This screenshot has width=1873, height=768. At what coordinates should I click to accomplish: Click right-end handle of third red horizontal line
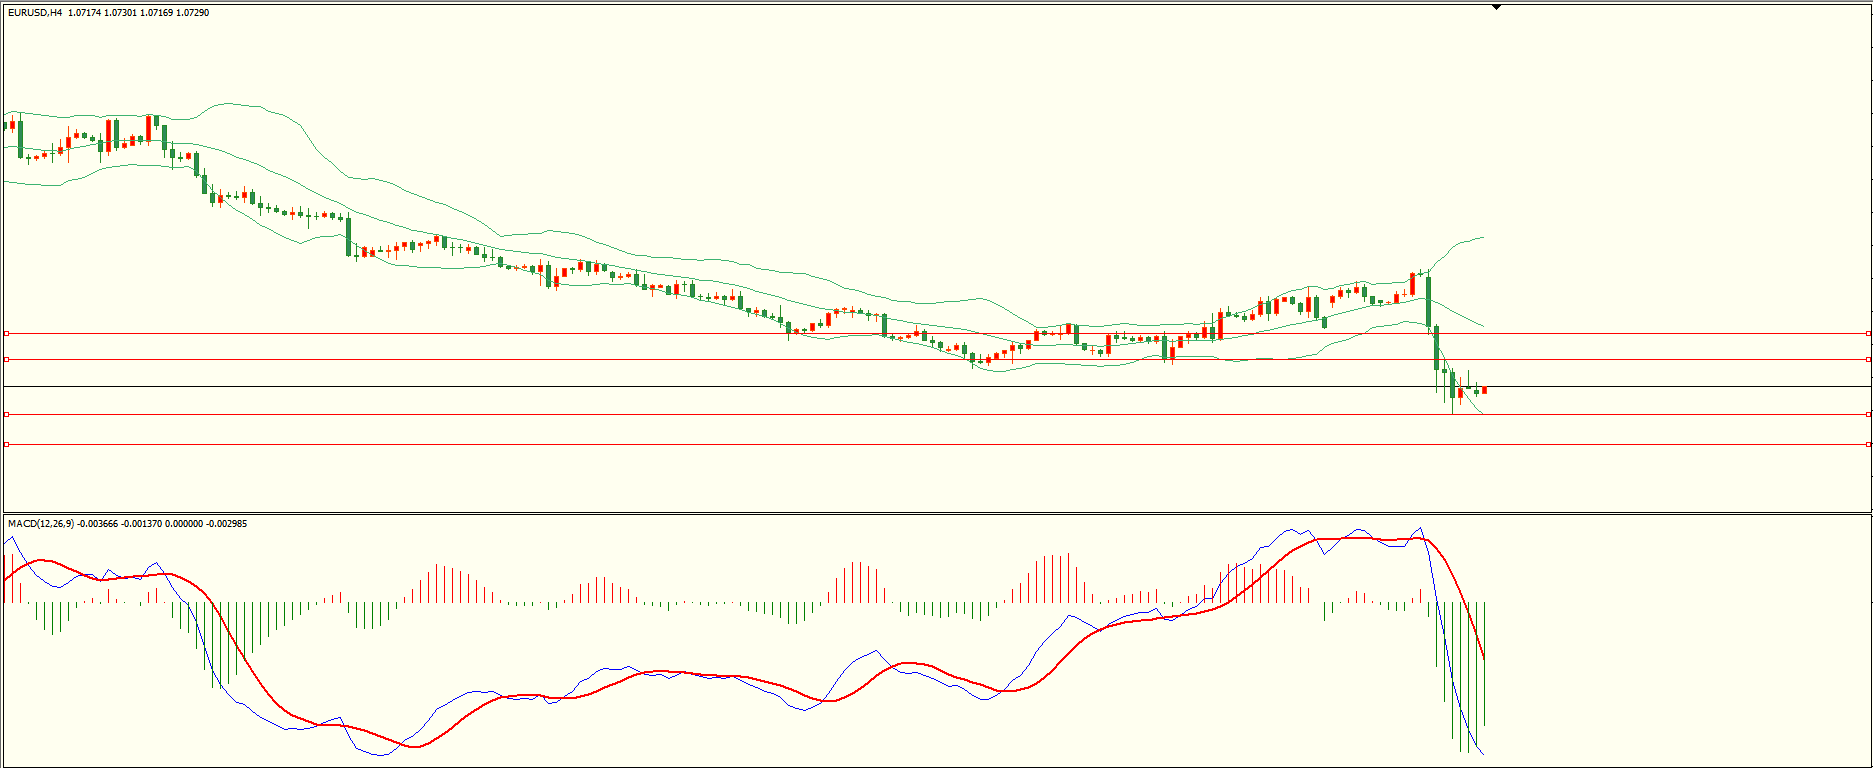coord(1868,414)
